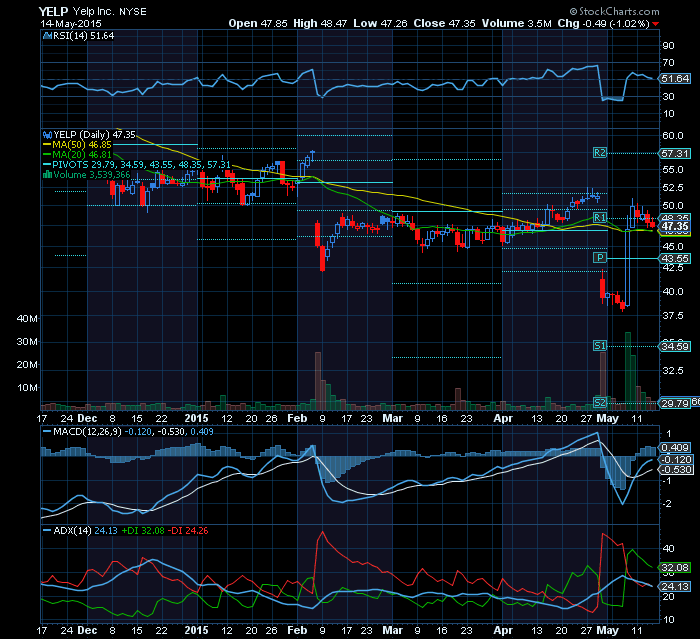
Task: Click the 57.31 R2 price tag
Action: coord(675,154)
